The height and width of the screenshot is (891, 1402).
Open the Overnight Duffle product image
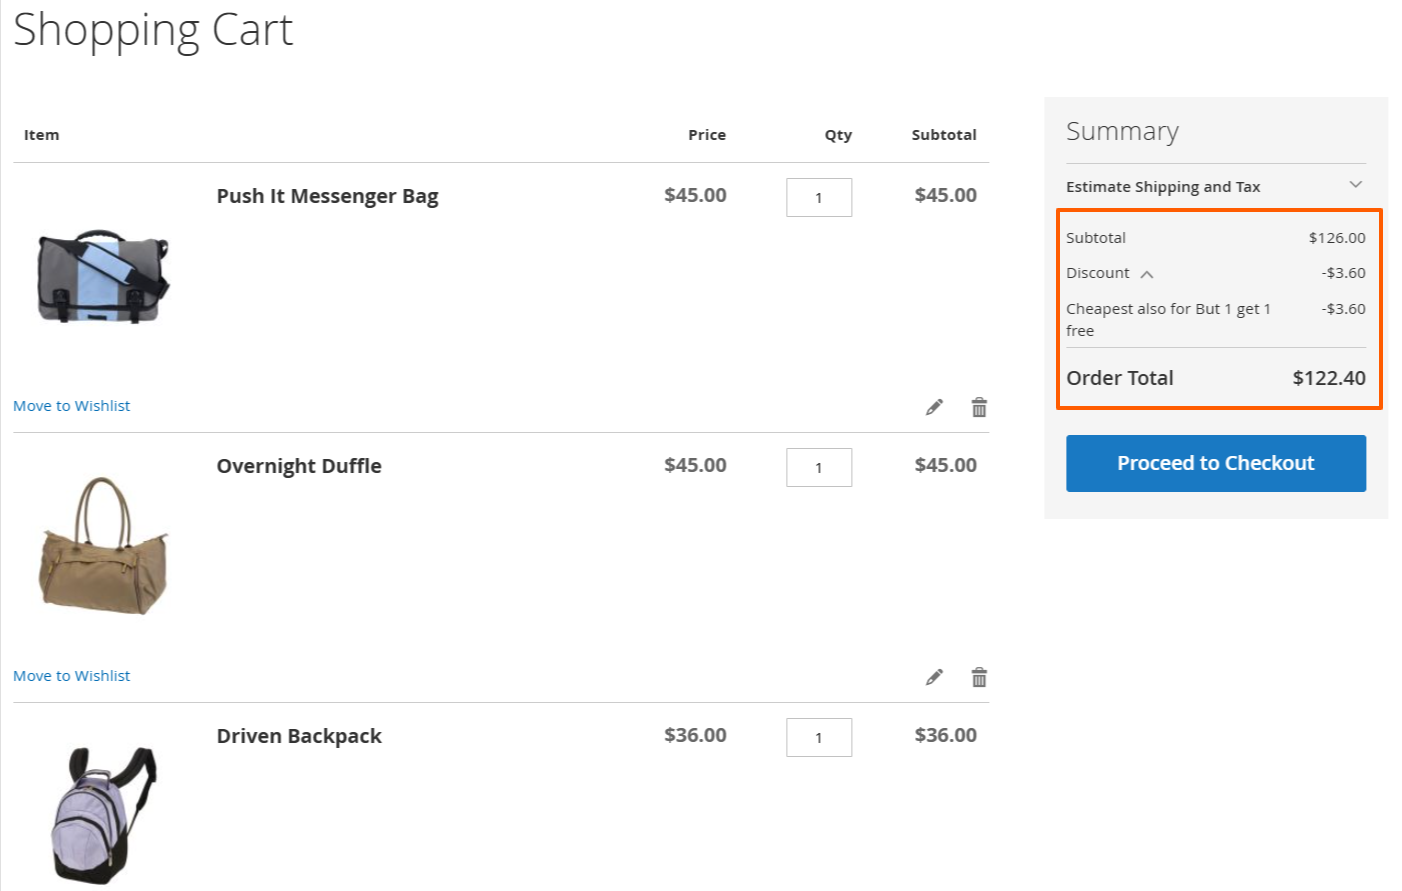pos(103,546)
